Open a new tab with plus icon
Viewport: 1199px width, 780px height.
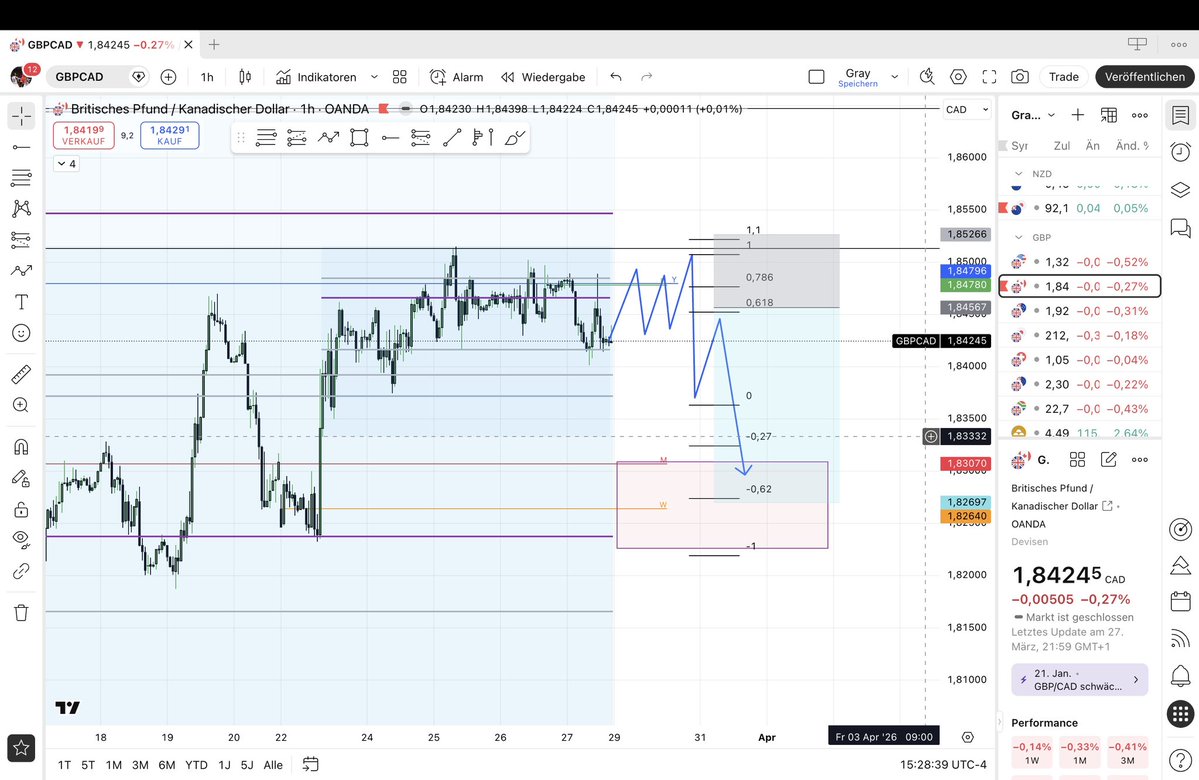pos(214,45)
